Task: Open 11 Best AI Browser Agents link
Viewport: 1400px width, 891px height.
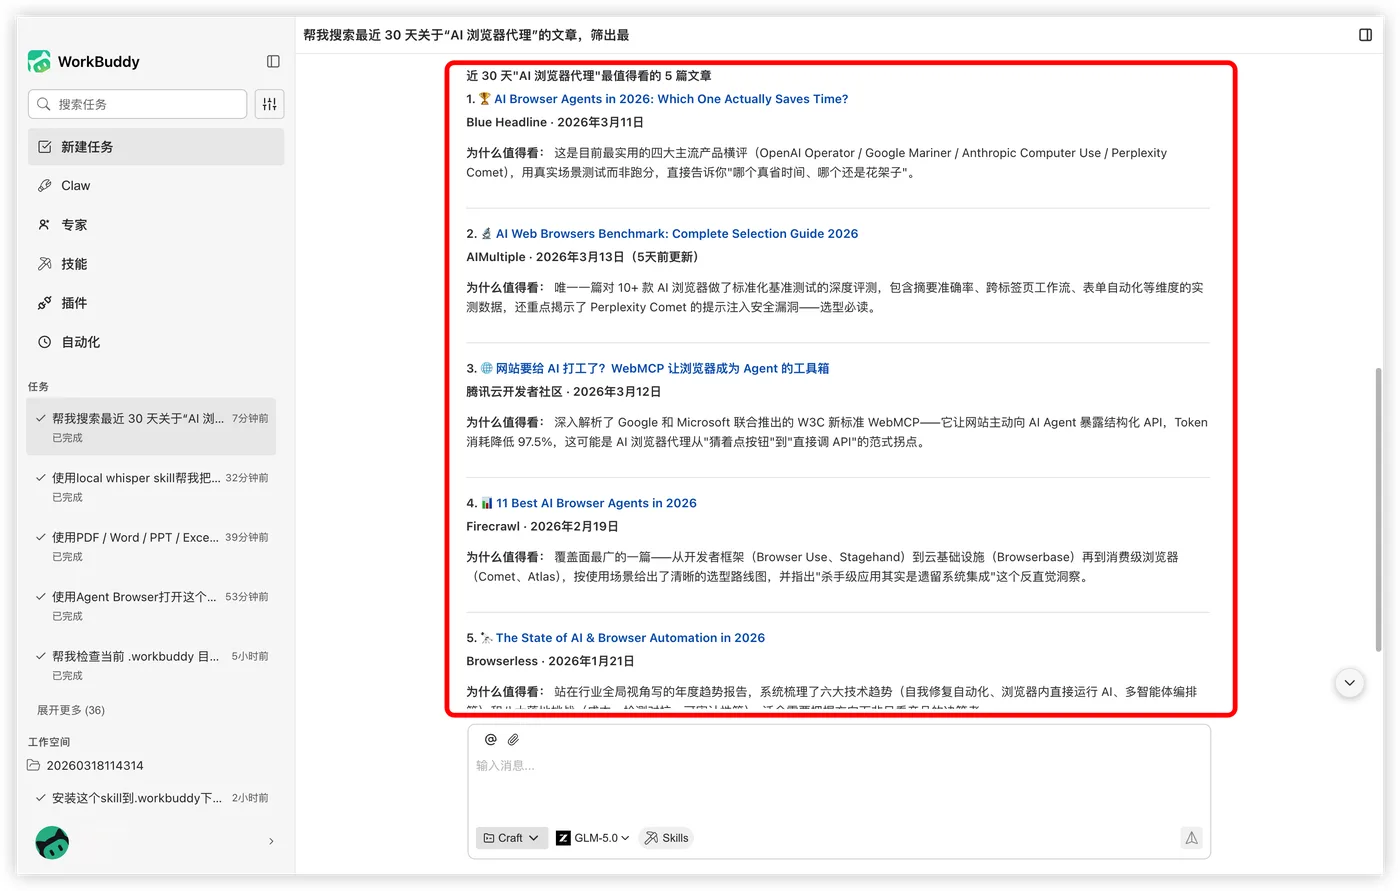Action: pos(596,503)
